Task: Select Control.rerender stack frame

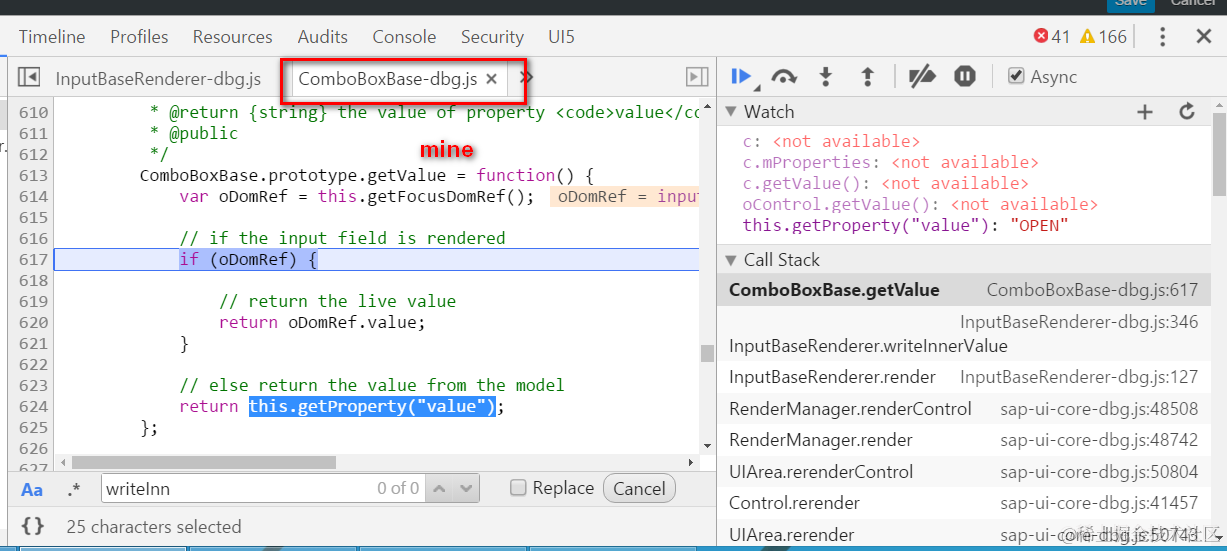Action: click(x=965, y=503)
